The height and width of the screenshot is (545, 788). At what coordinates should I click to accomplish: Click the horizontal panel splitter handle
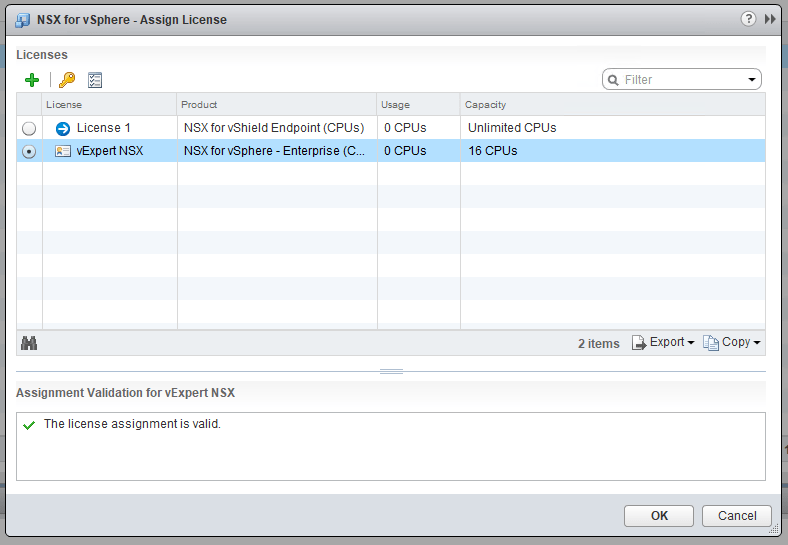tap(391, 371)
